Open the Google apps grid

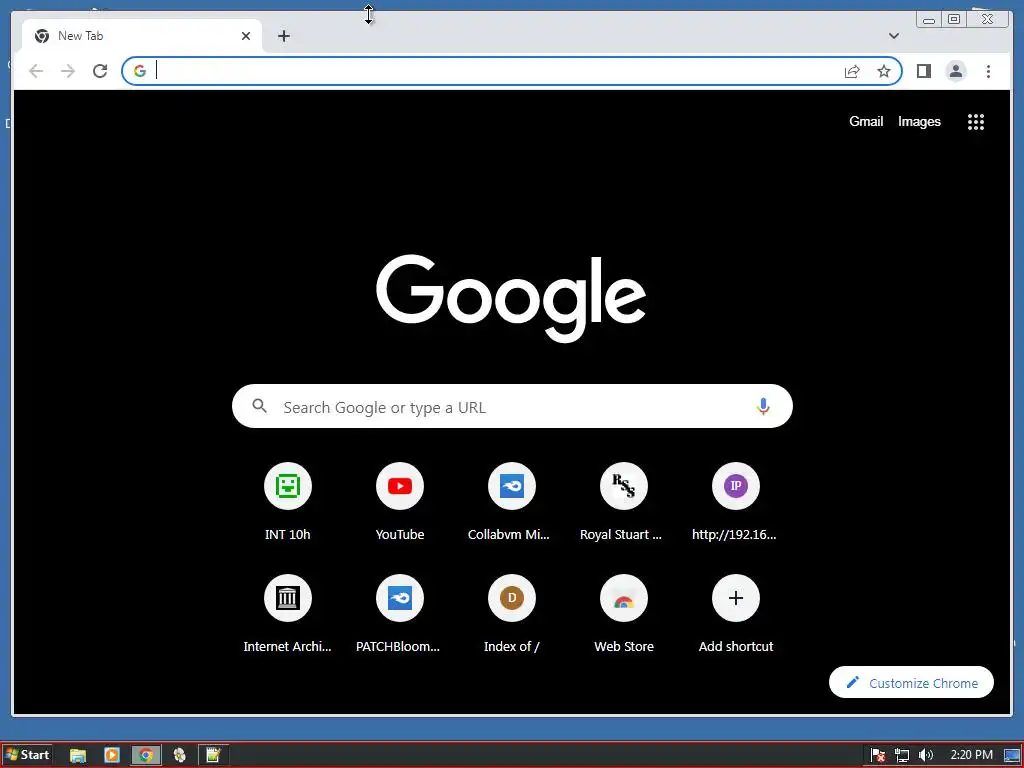click(x=976, y=121)
